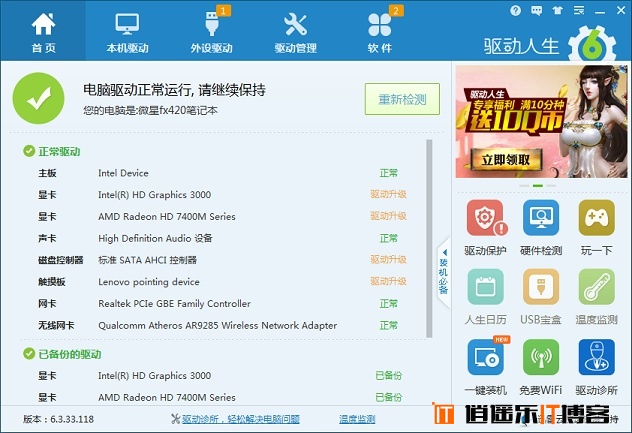The width and height of the screenshot is (632, 433).
Task: Click the 已备份的驱动 section header
Action: point(62,354)
